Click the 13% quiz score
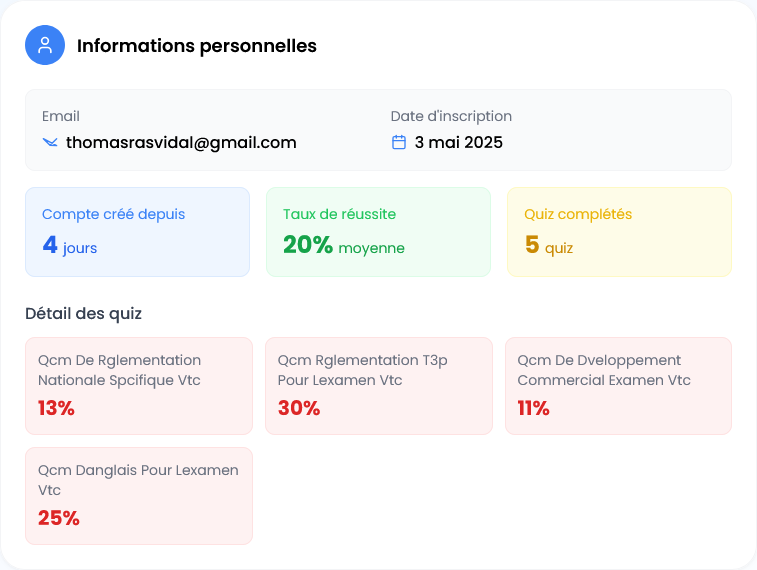The image size is (757, 570). pos(56,408)
